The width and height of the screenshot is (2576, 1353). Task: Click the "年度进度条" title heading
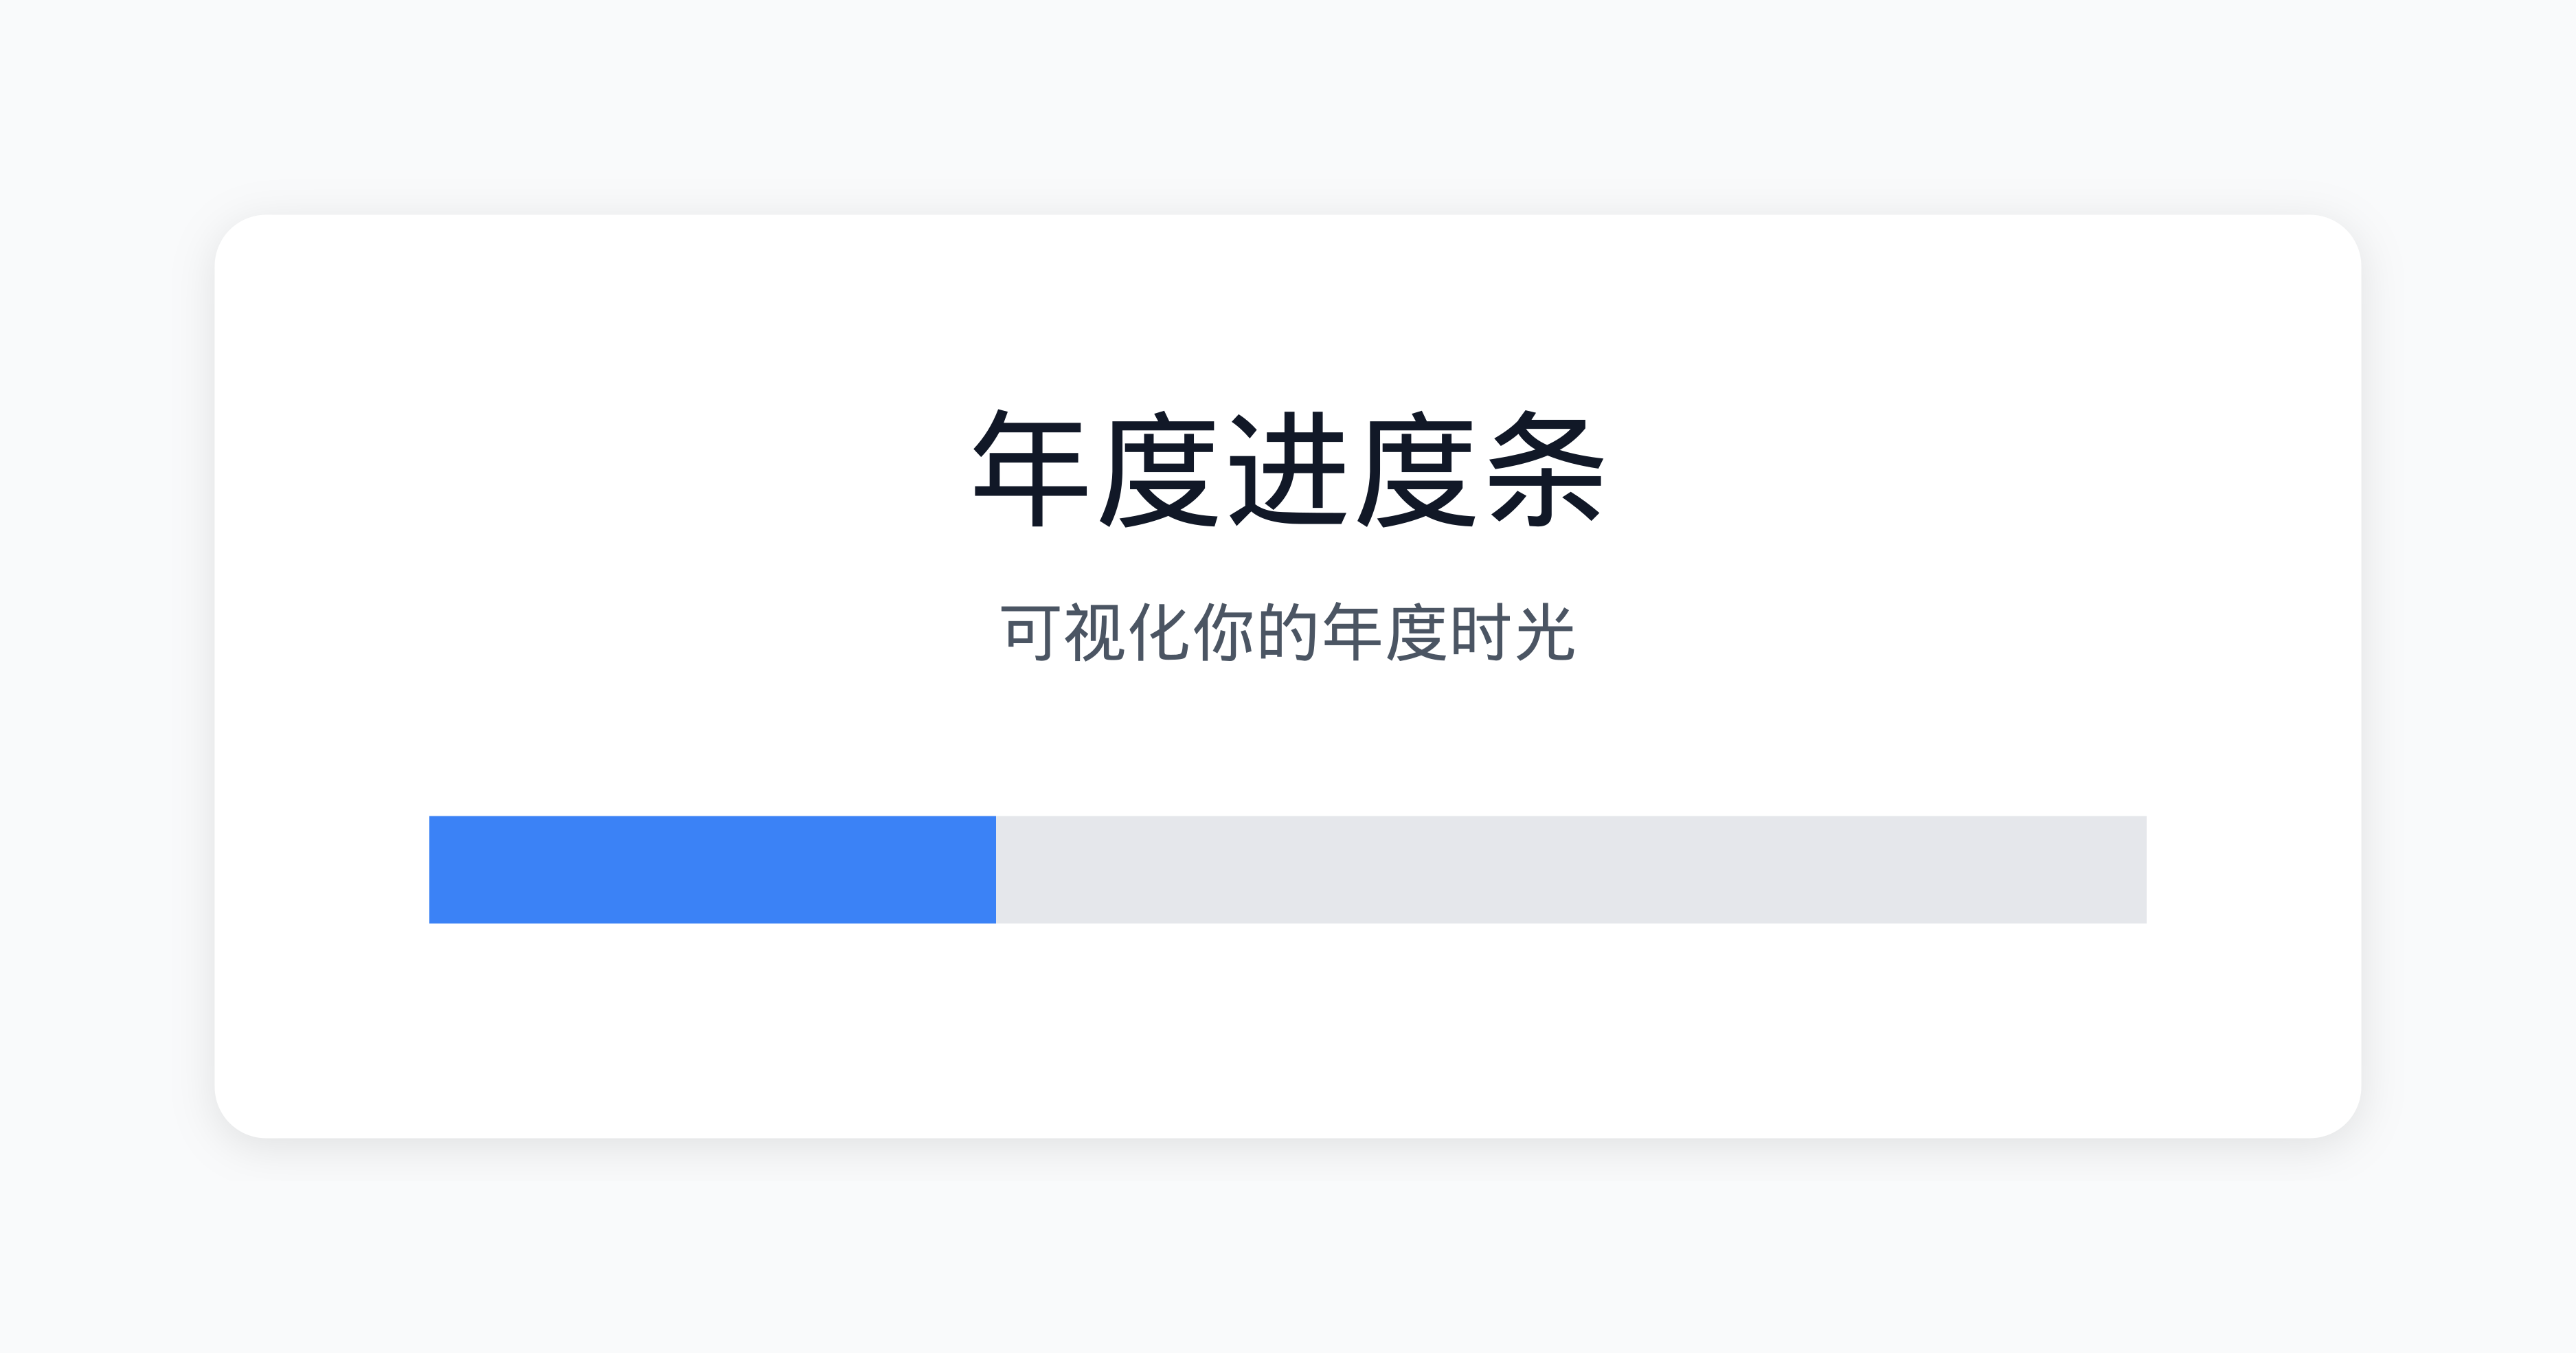[x=1288, y=469]
